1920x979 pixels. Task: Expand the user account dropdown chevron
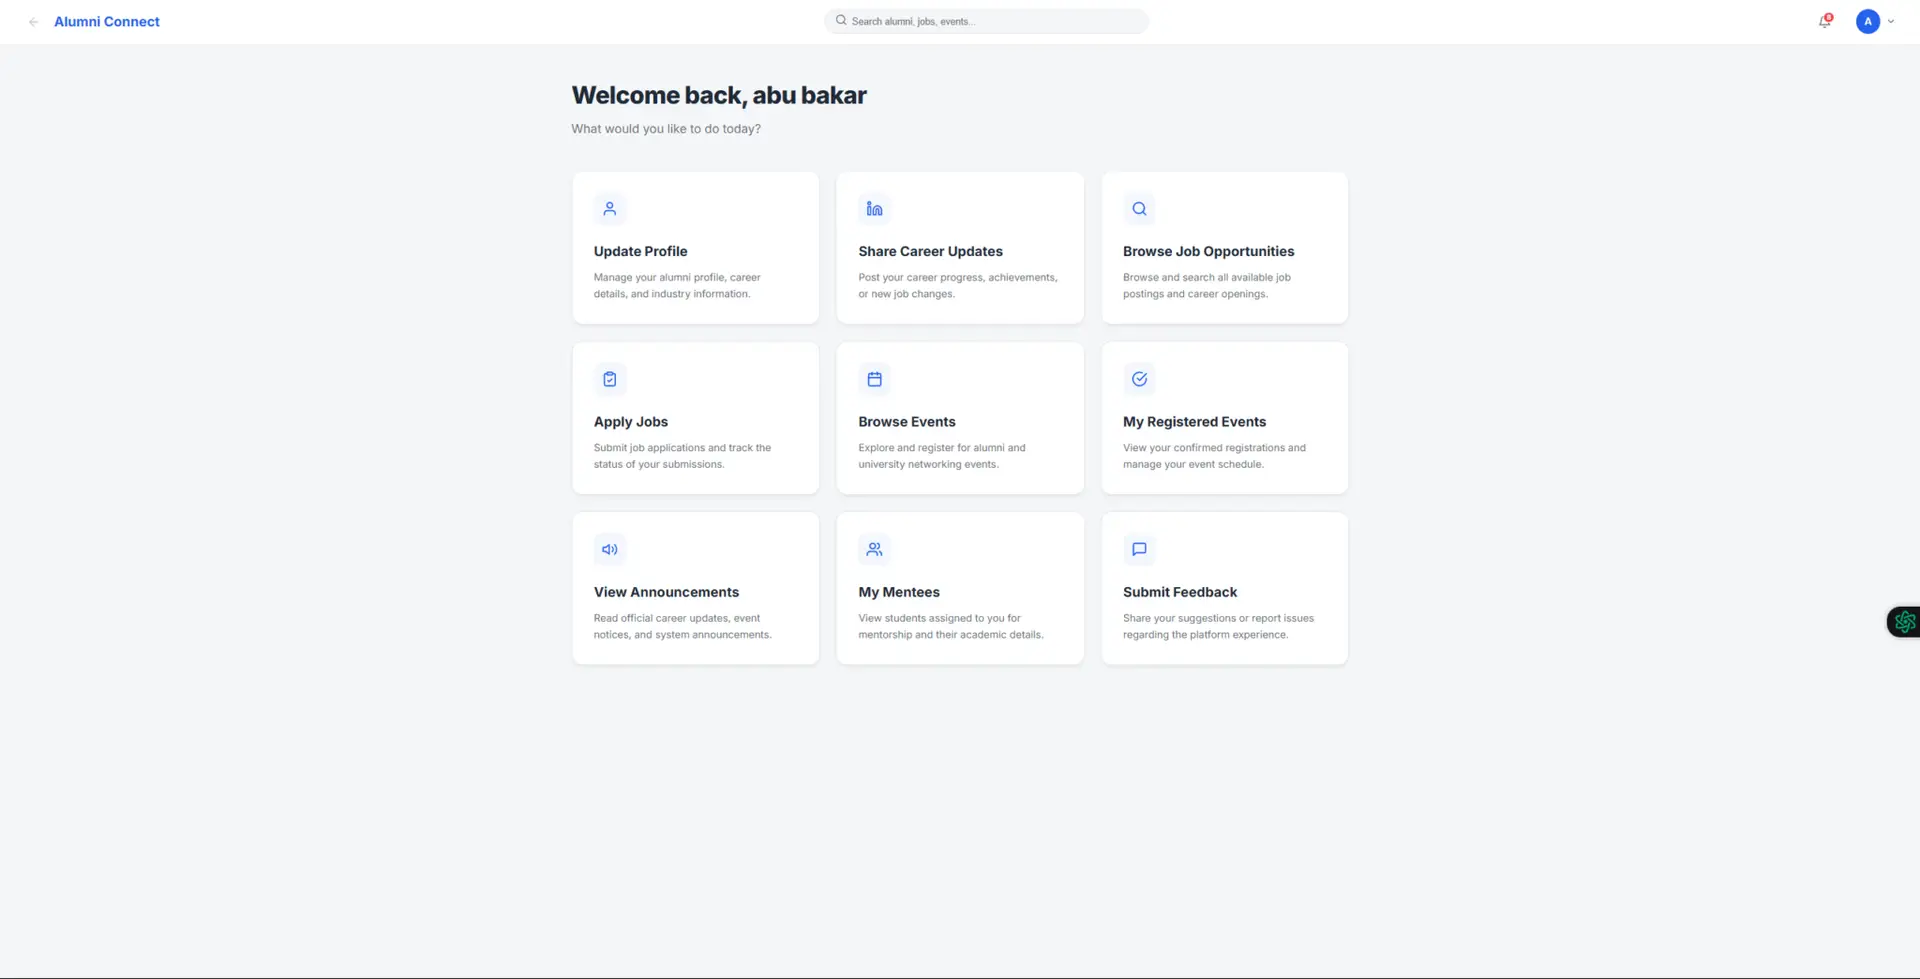coord(1891,21)
